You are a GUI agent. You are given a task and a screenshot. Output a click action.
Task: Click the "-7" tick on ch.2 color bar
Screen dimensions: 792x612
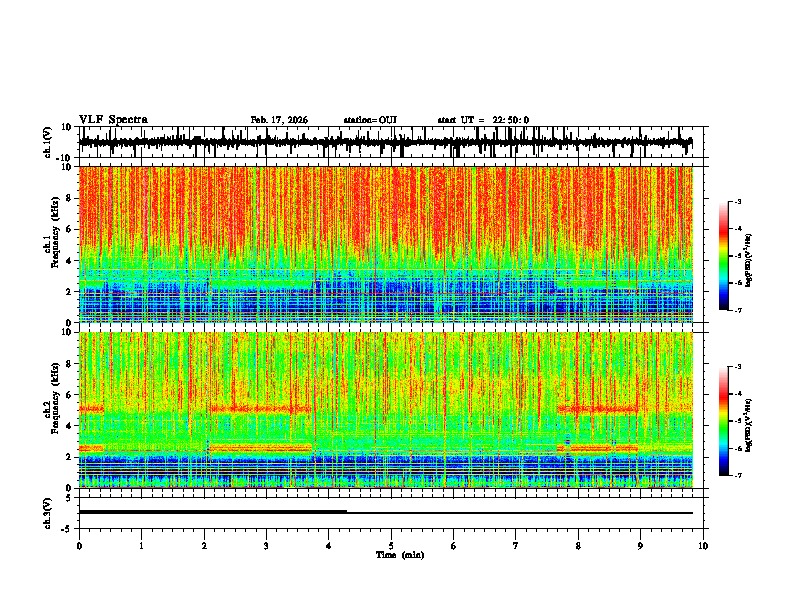pos(737,475)
